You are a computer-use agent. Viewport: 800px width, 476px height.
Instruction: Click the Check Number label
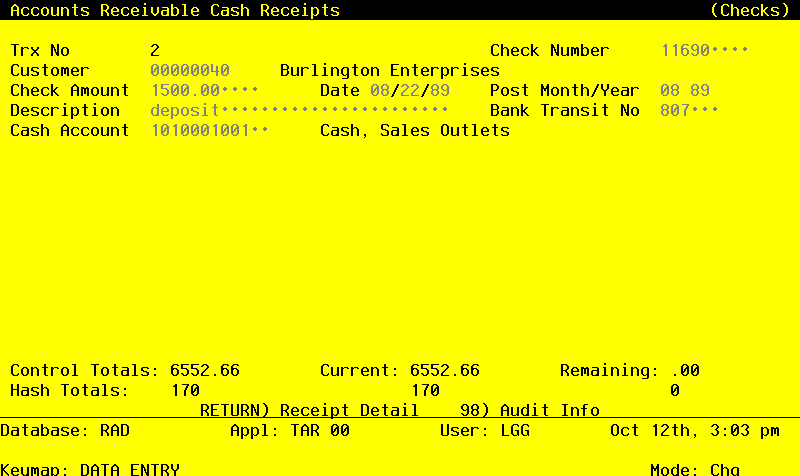[x=549, y=51]
